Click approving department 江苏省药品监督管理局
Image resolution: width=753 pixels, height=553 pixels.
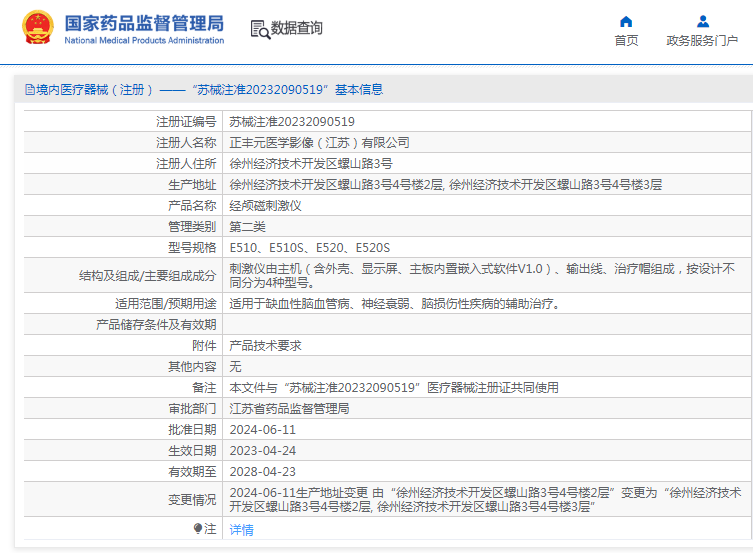290,409
